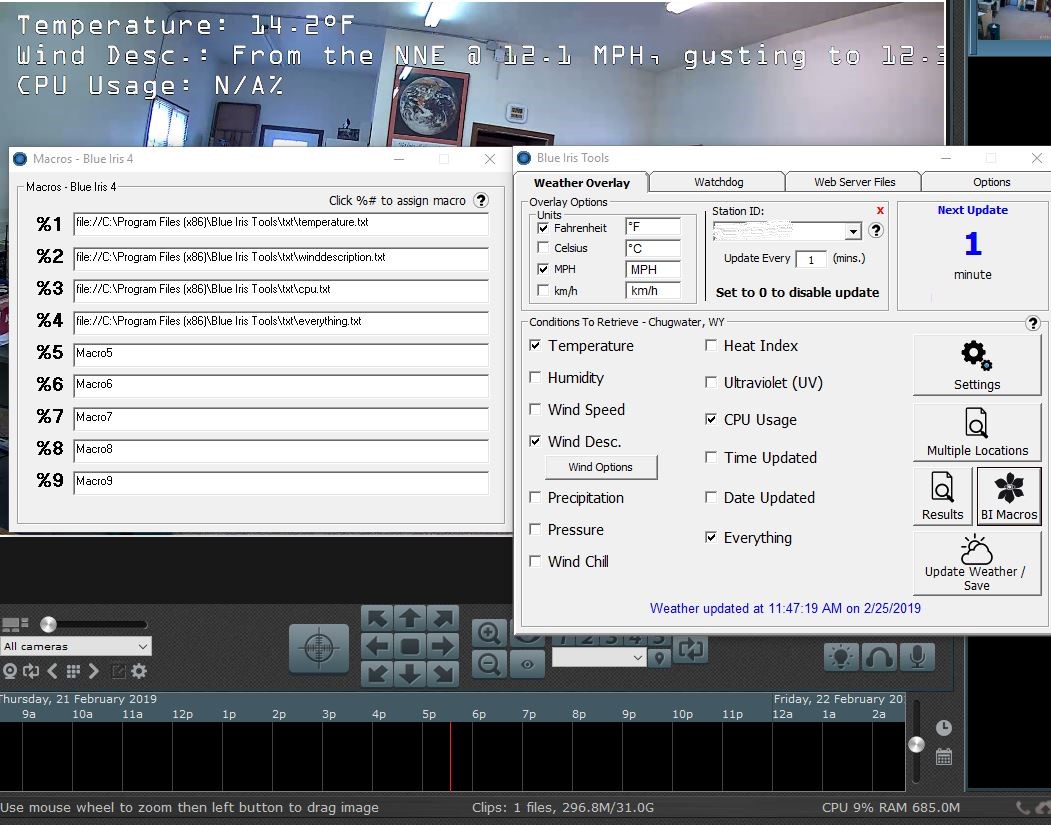Click the auto-cycle cameras icon

pos(31,671)
